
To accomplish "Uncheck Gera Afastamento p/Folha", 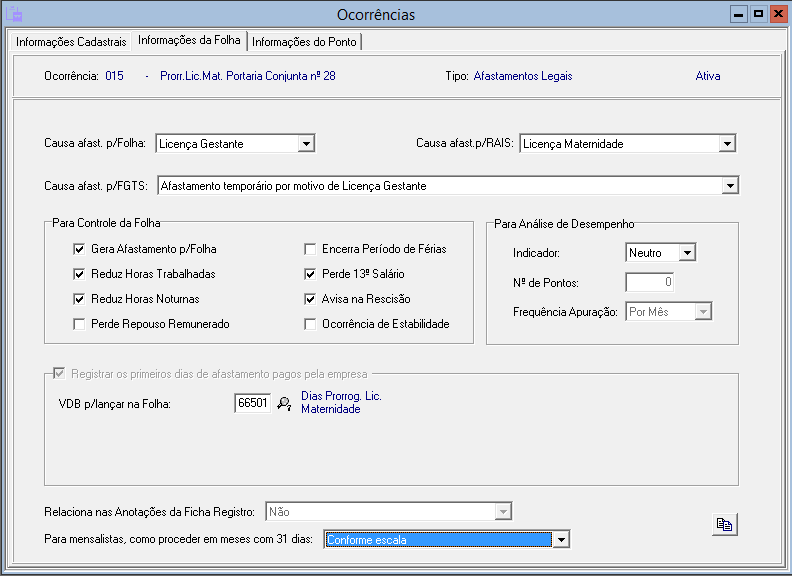I will [79, 249].
